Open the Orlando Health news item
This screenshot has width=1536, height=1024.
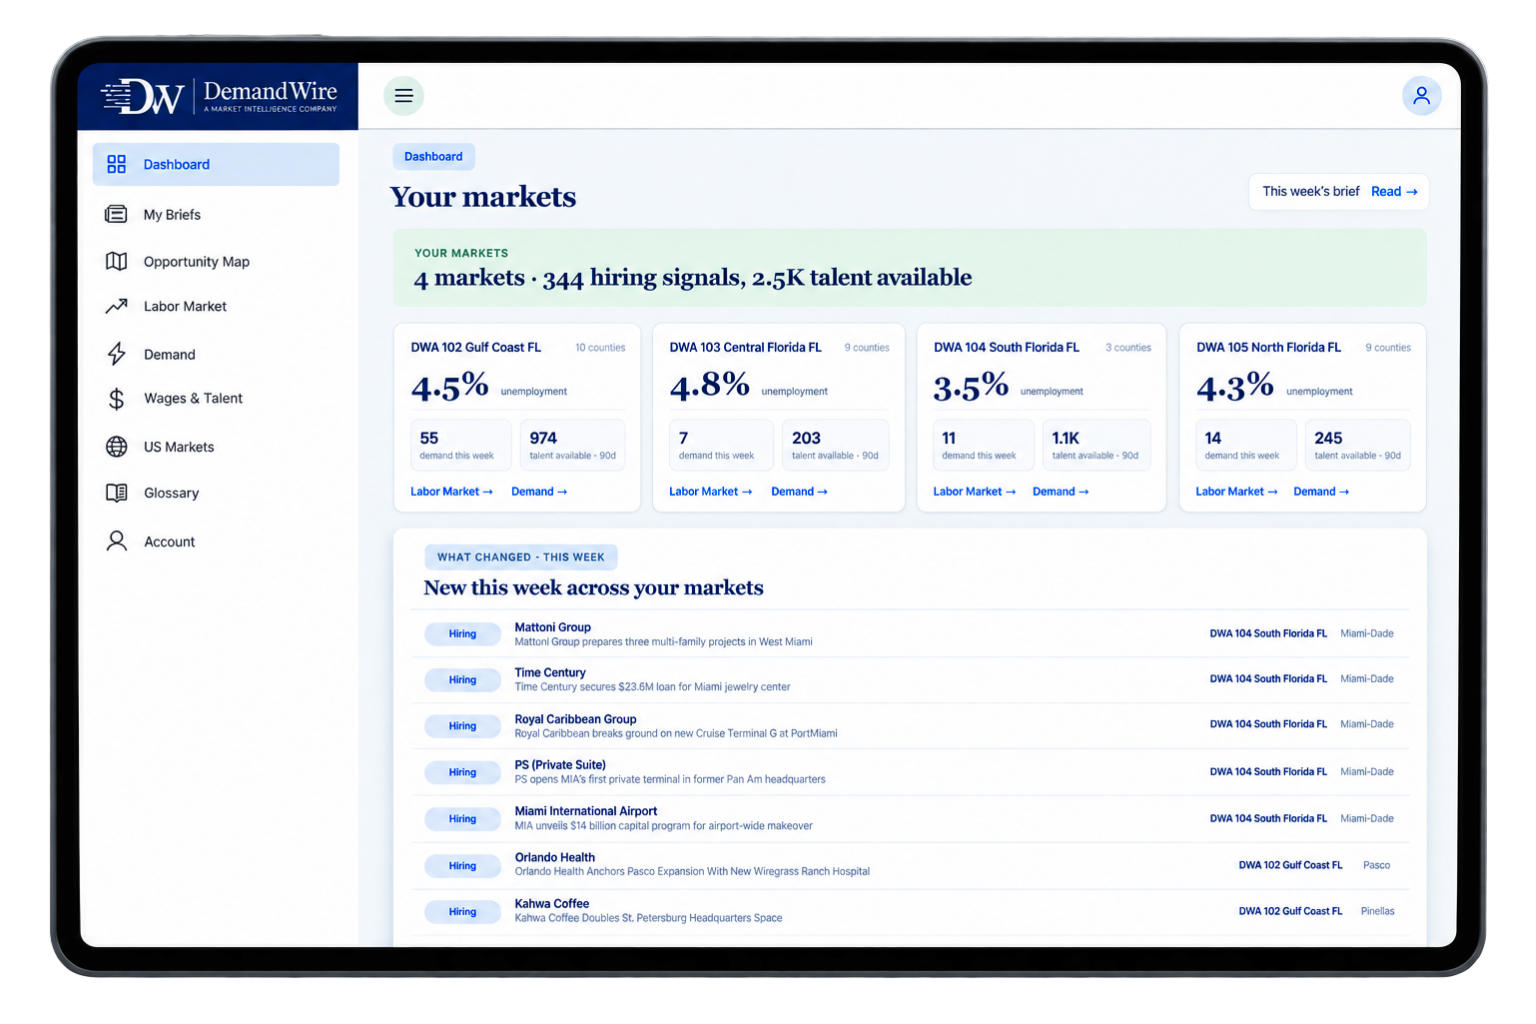coord(910,865)
